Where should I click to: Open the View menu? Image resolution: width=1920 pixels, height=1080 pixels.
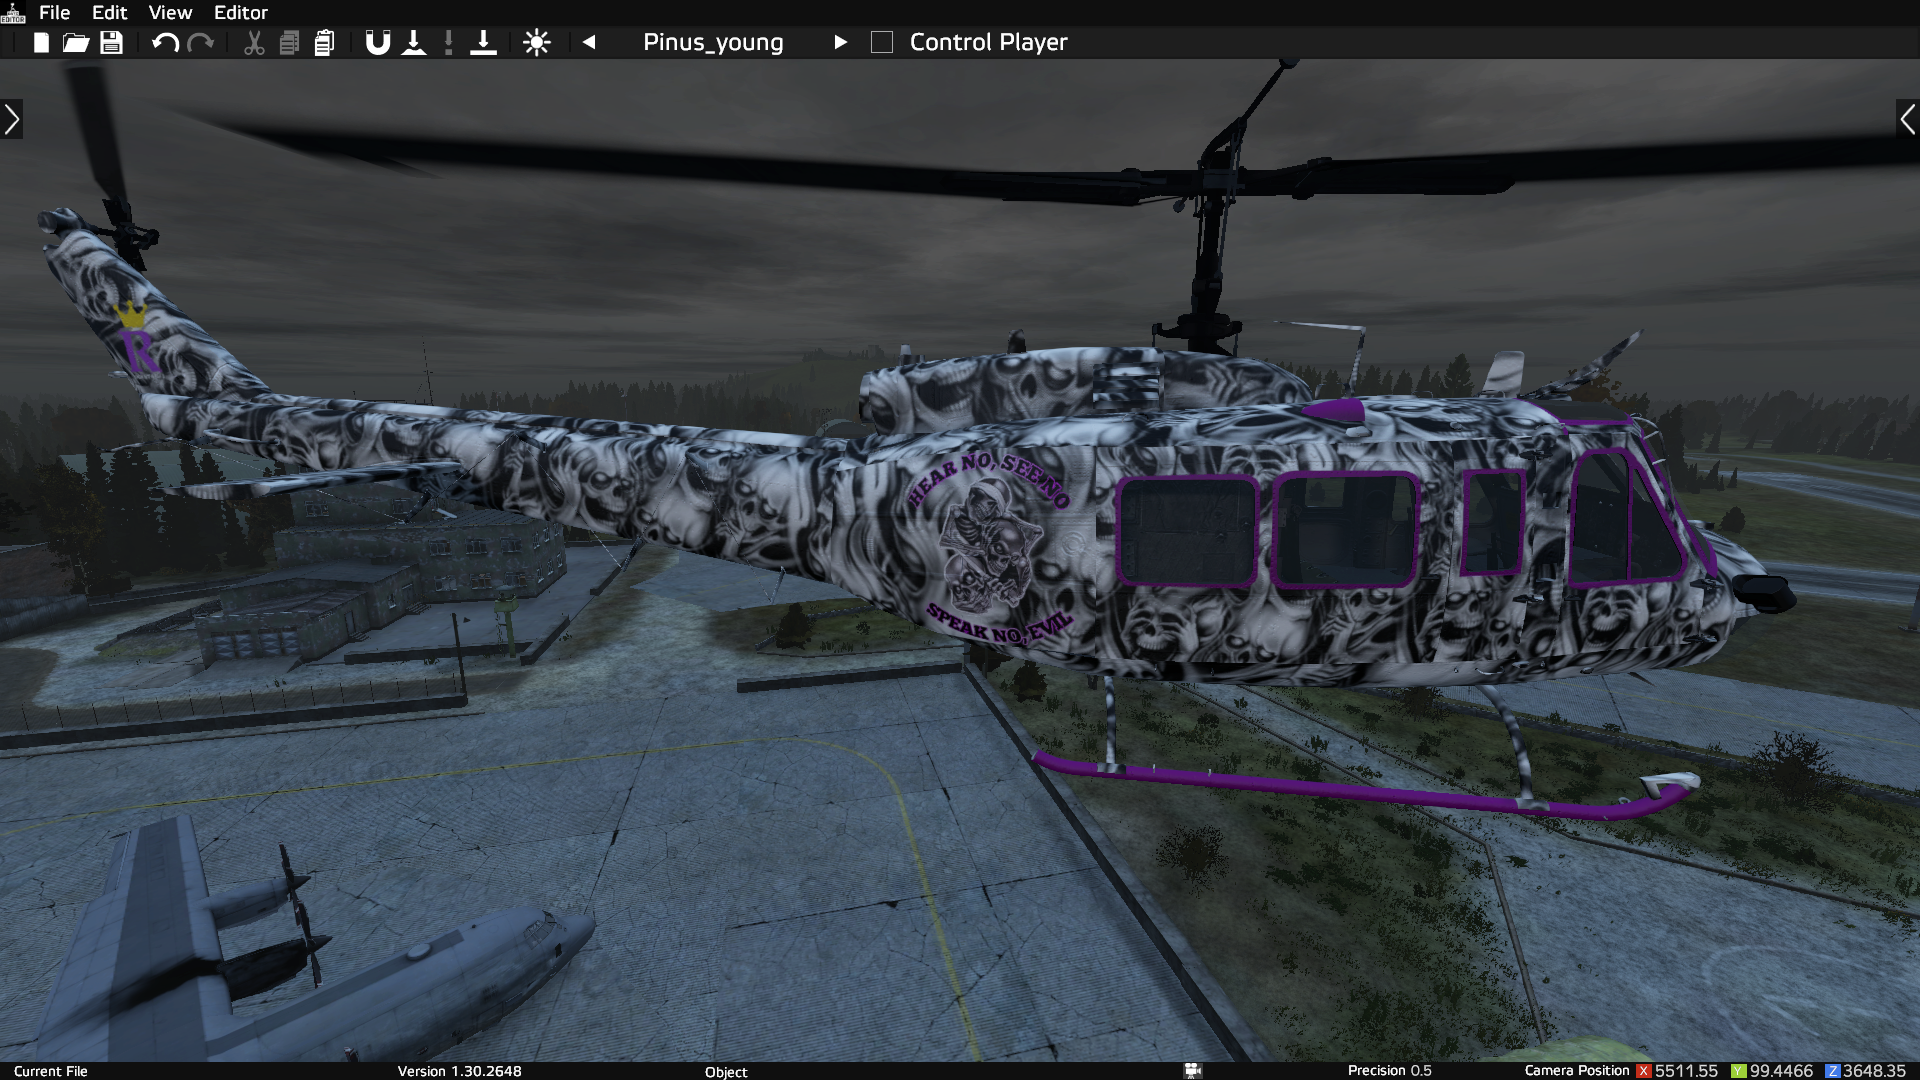point(170,13)
